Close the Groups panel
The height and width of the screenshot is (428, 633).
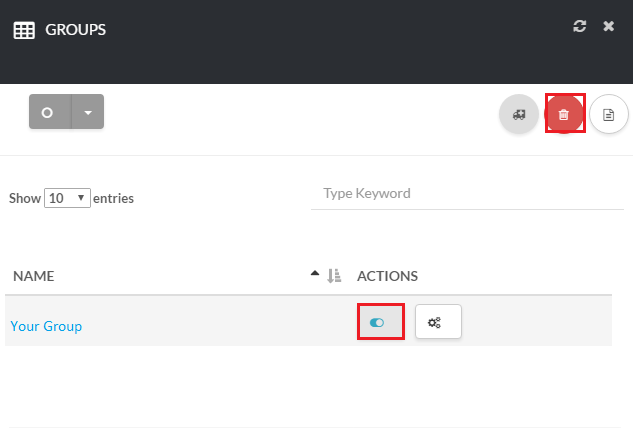tap(608, 27)
